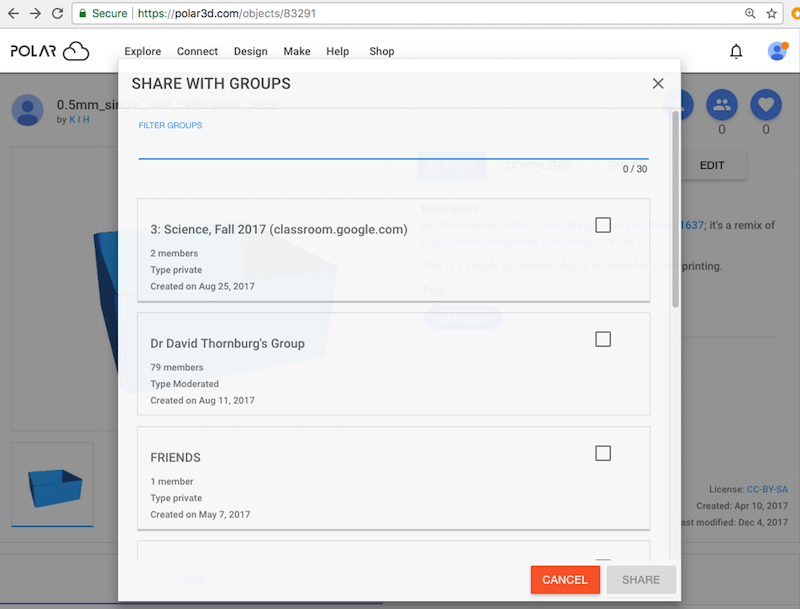Click the Polar Cloud logo

50,51
